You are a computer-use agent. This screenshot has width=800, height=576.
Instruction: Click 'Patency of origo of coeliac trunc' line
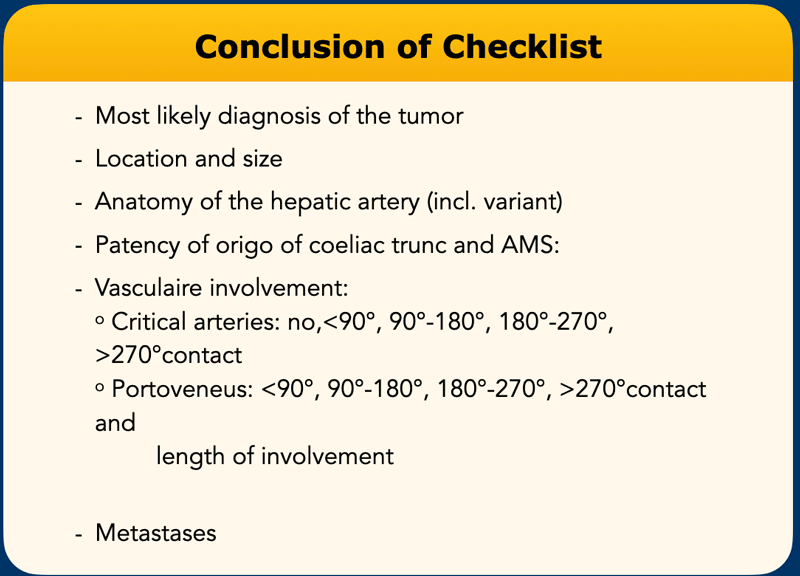[327, 245]
